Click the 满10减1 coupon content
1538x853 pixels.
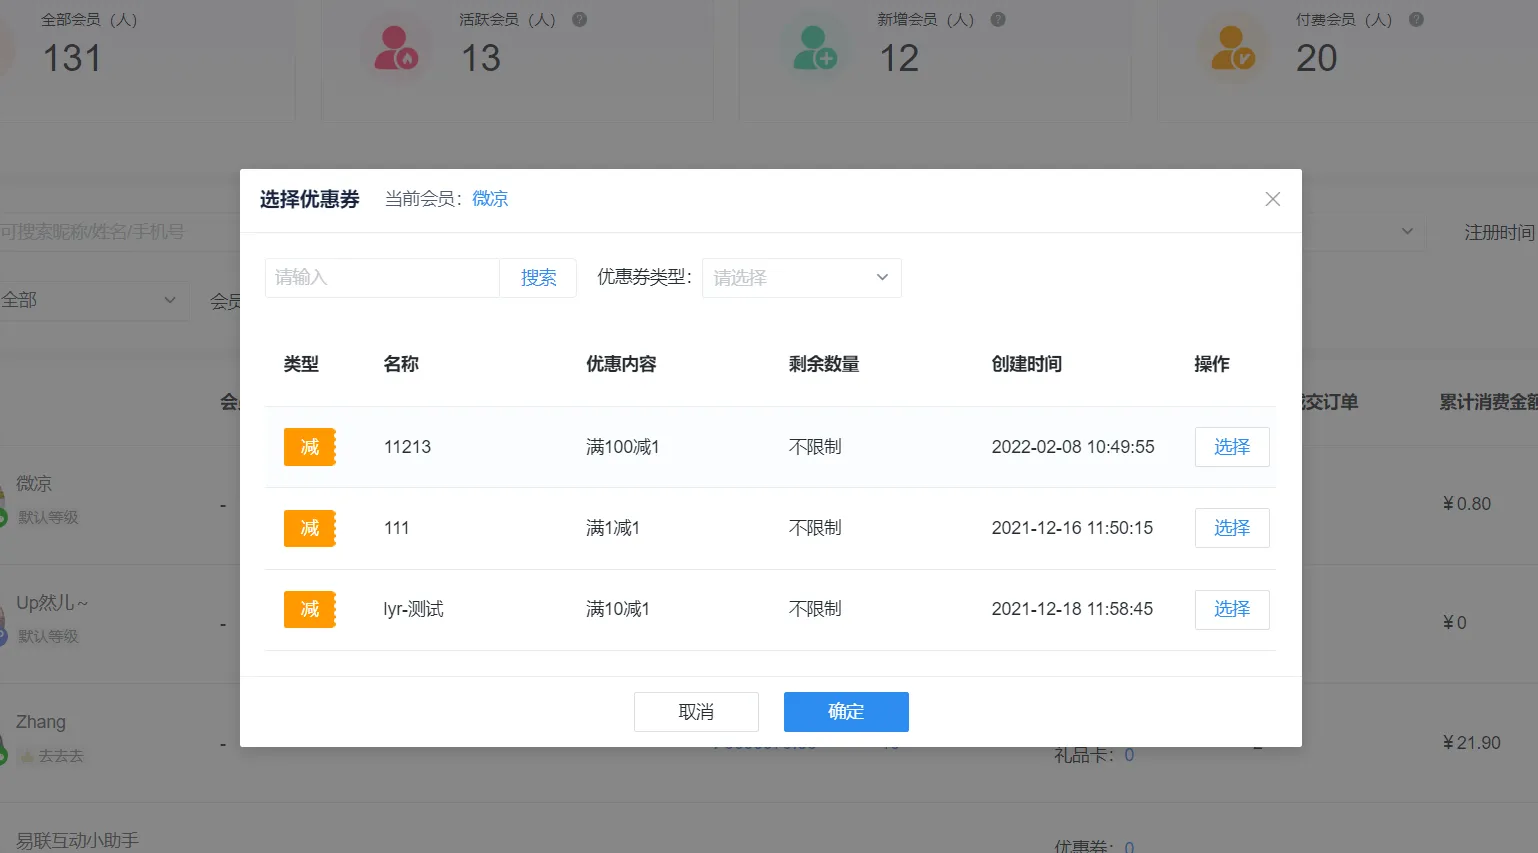click(618, 609)
